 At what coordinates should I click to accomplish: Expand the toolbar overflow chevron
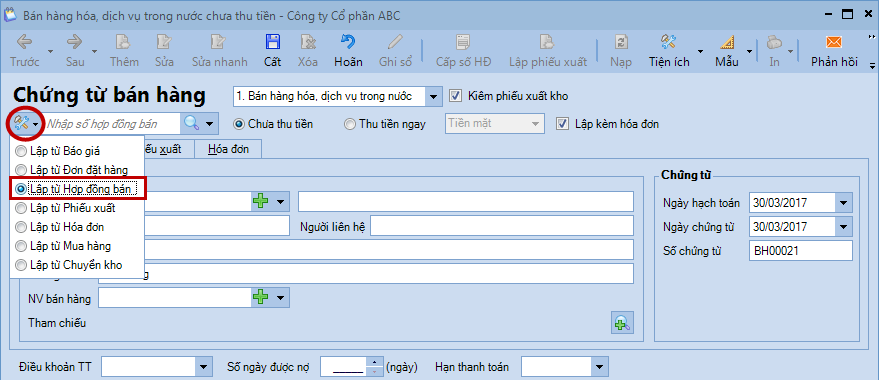click(x=871, y=36)
